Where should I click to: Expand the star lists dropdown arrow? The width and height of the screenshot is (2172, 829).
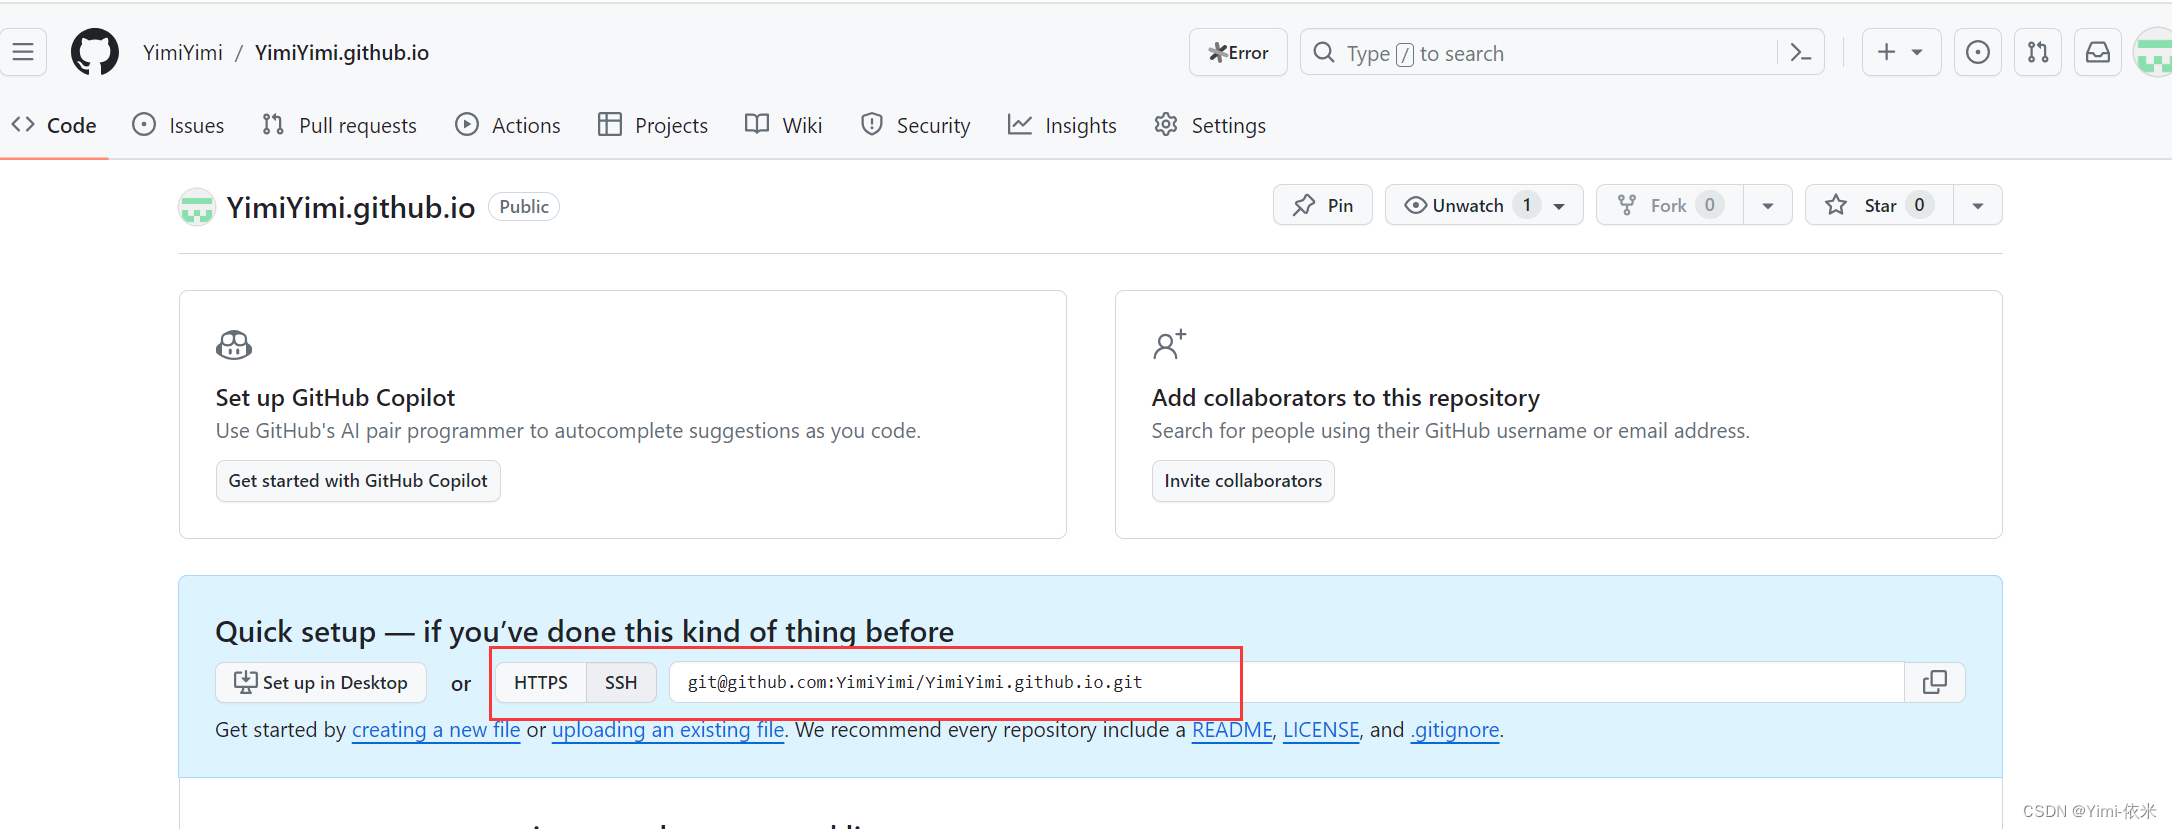coord(1978,205)
